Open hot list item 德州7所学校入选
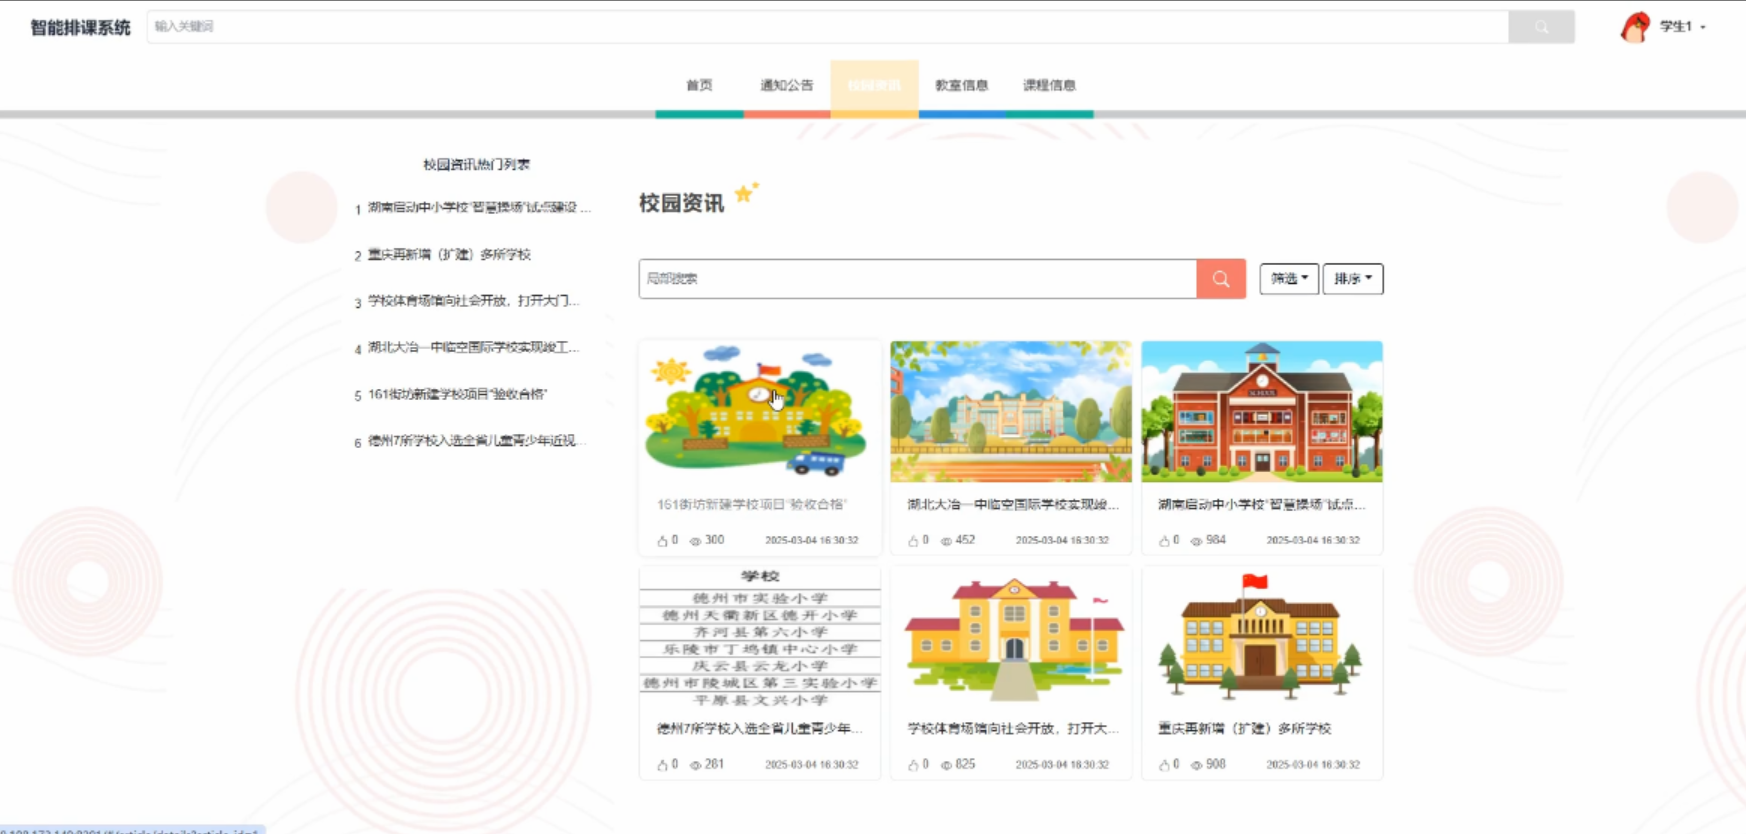The width and height of the screenshot is (1746, 834). point(476,441)
